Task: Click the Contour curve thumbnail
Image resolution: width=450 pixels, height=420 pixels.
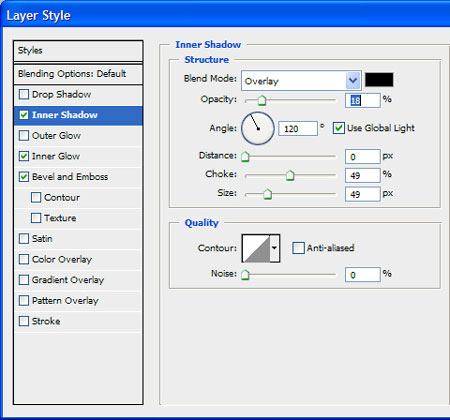Action: click(256, 248)
